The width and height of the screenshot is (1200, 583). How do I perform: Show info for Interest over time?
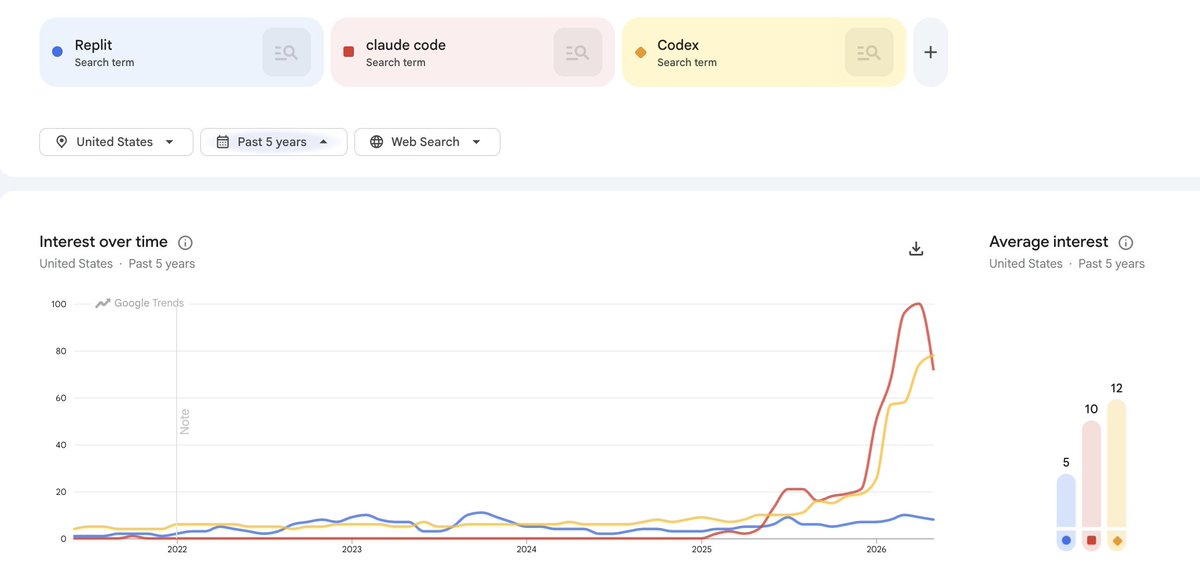[x=185, y=242]
